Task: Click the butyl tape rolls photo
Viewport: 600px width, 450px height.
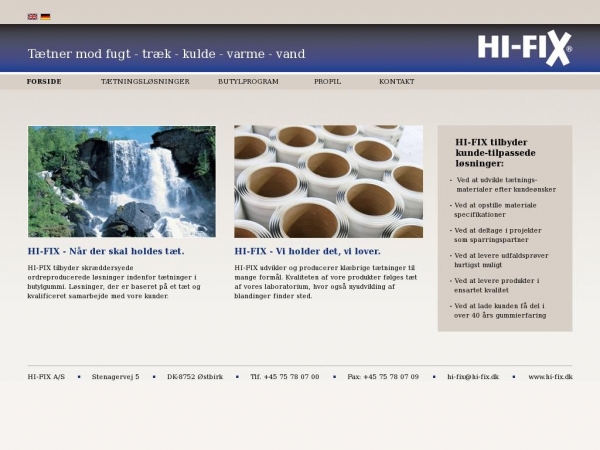Action: tap(329, 181)
